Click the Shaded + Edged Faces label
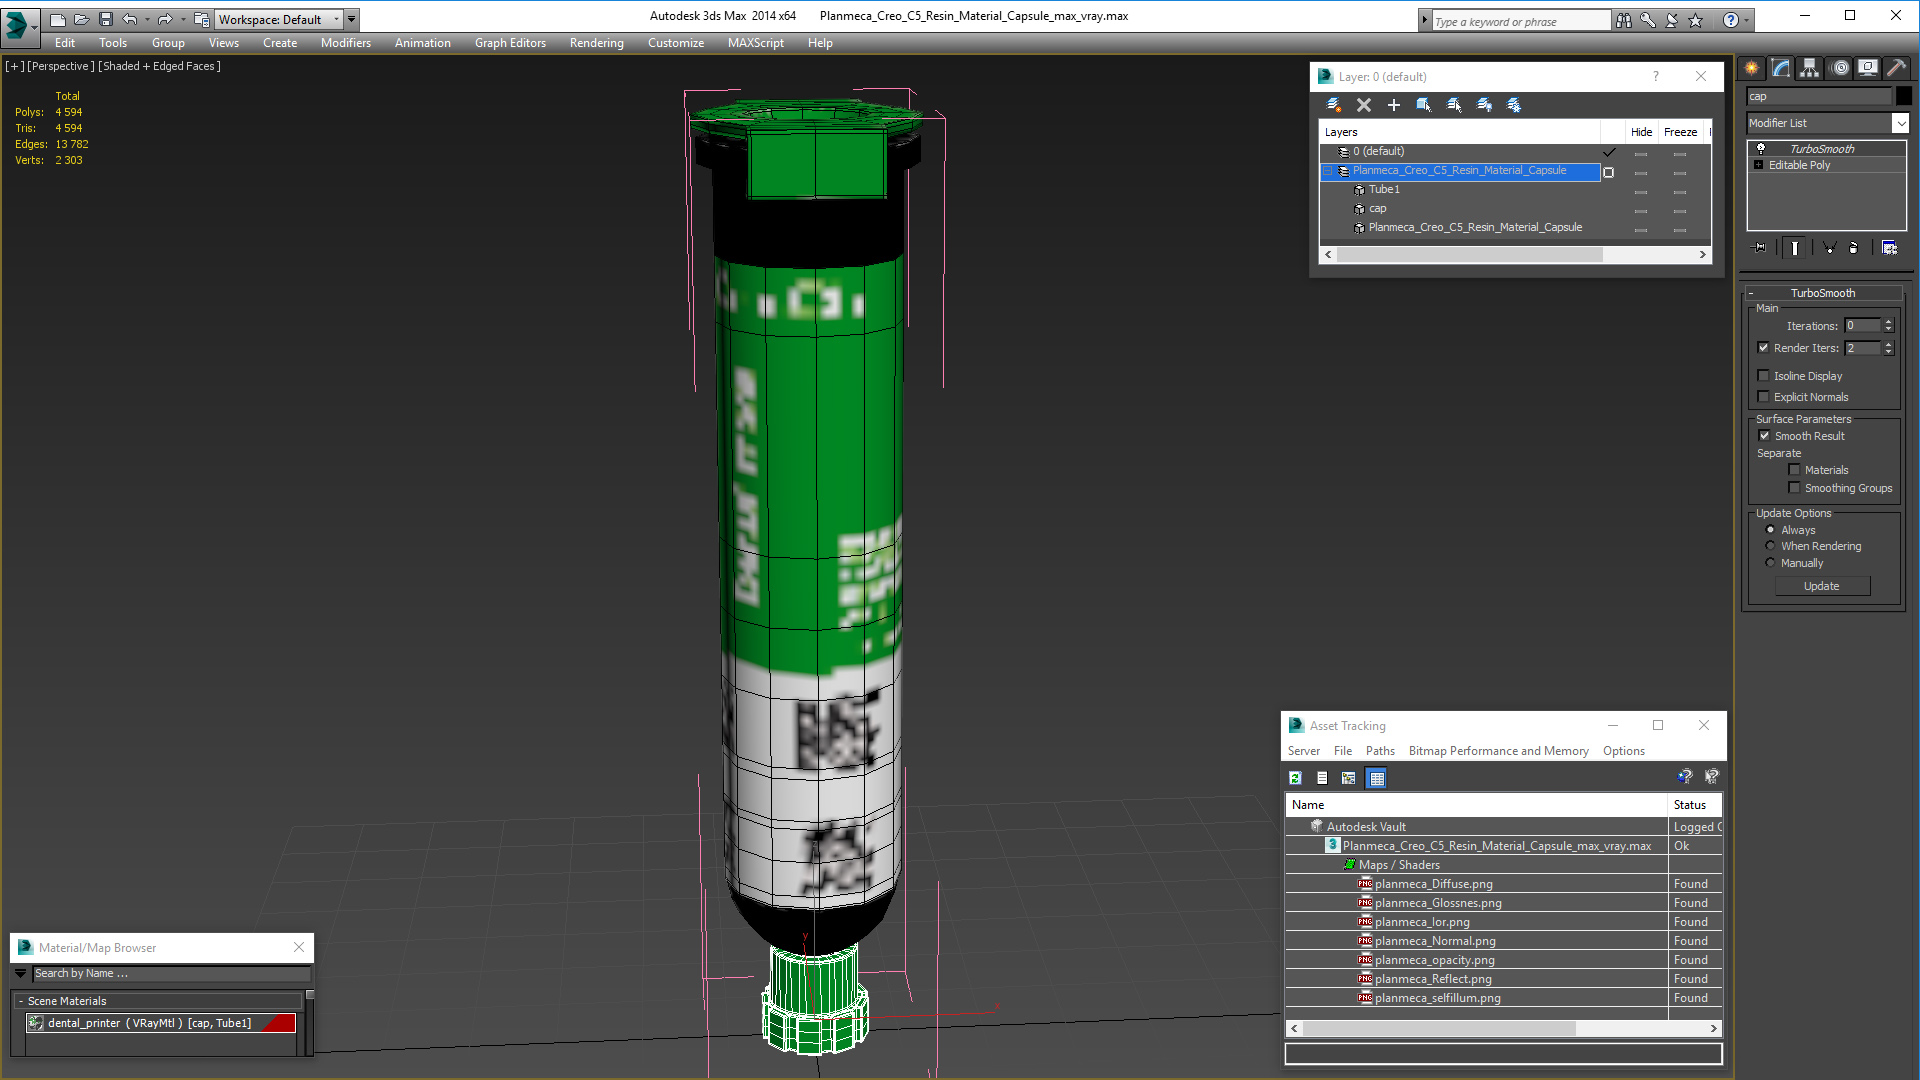1920x1080 pixels. (159, 66)
